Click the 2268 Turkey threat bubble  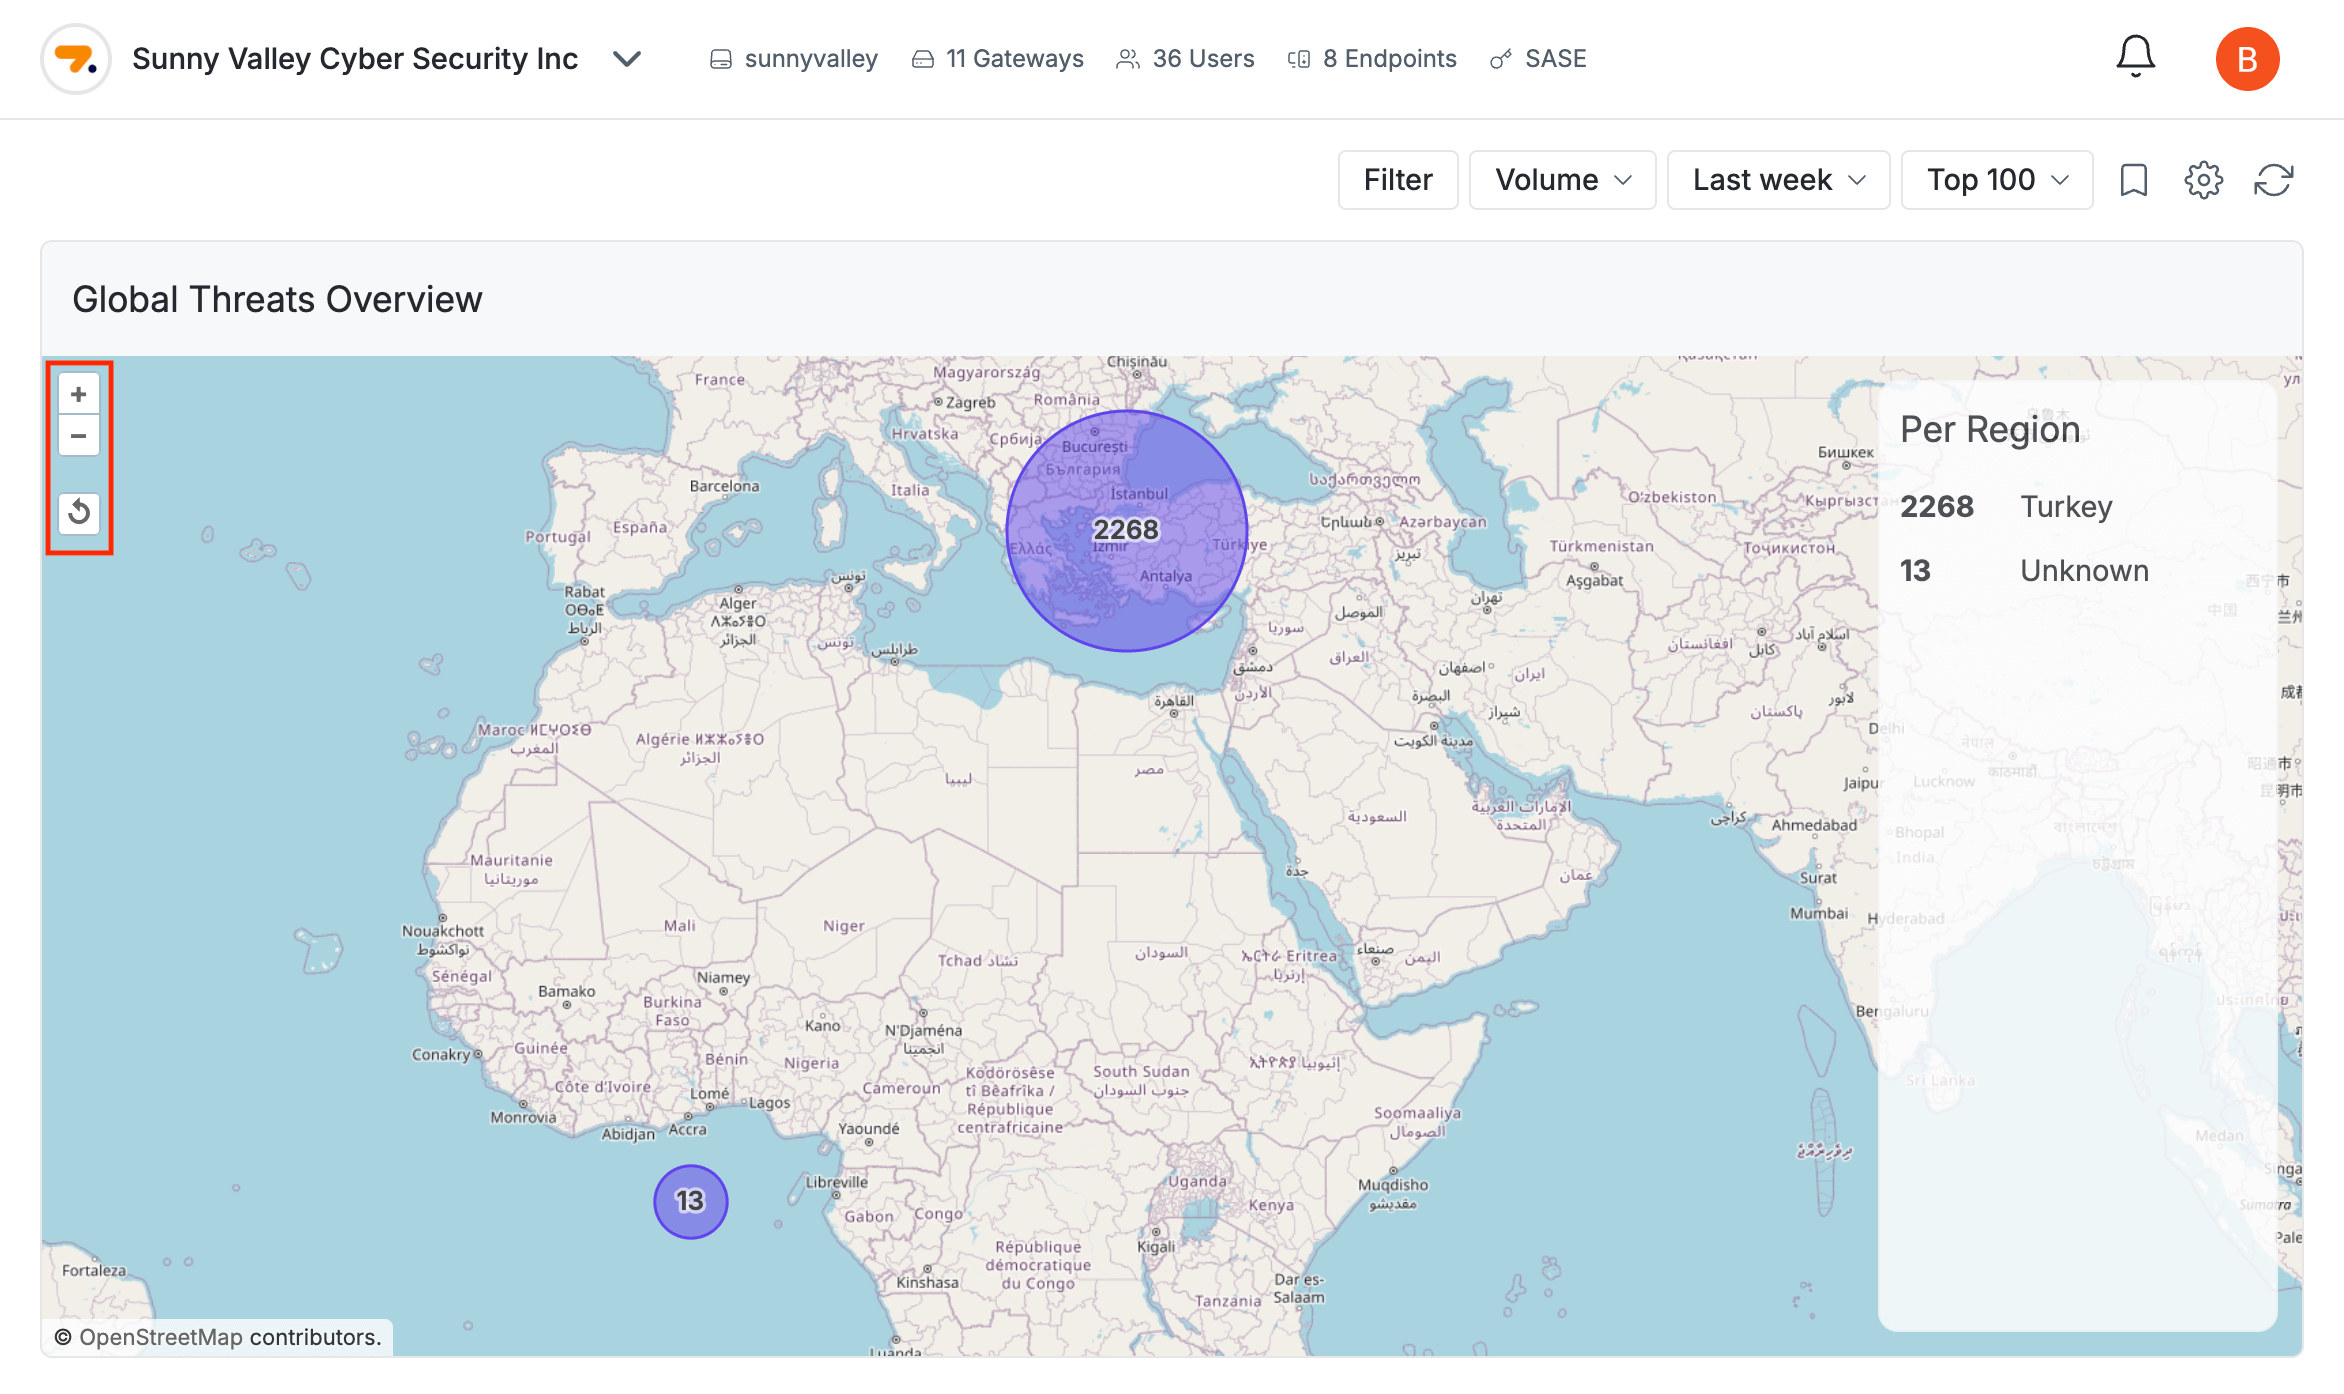1126,530
